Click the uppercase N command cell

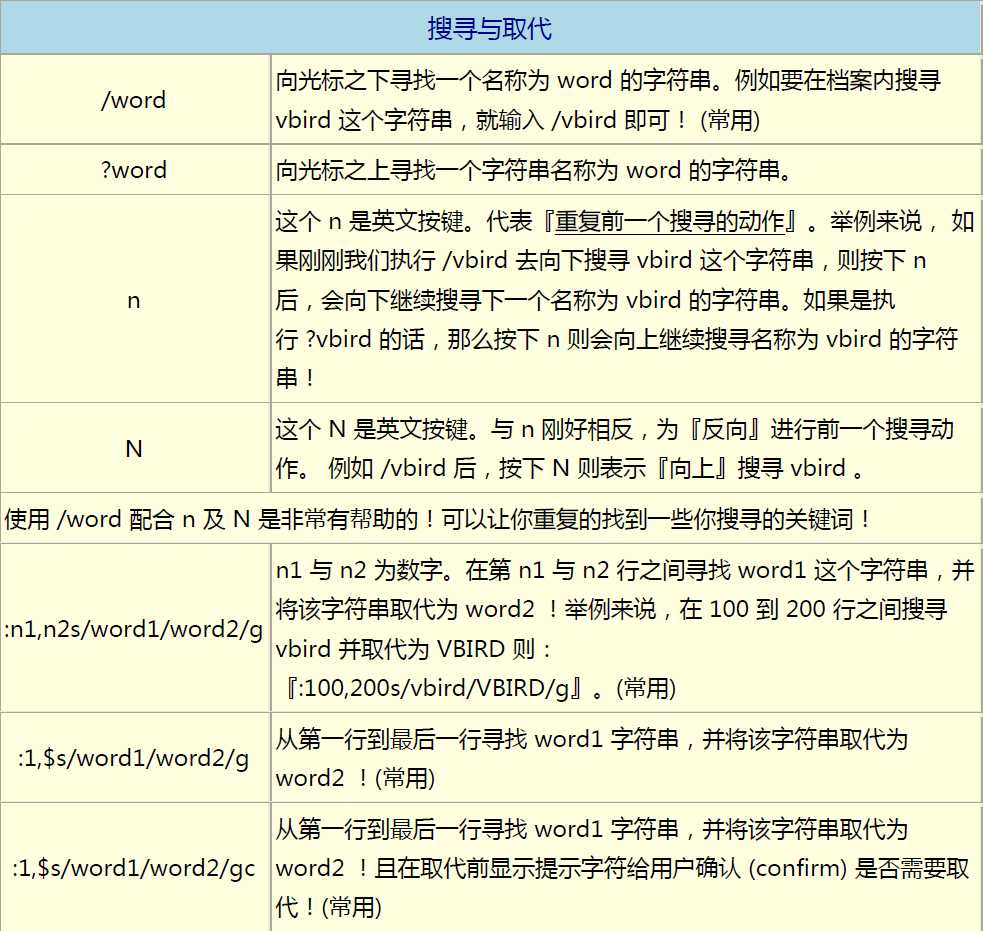click(x=134, y=448)
